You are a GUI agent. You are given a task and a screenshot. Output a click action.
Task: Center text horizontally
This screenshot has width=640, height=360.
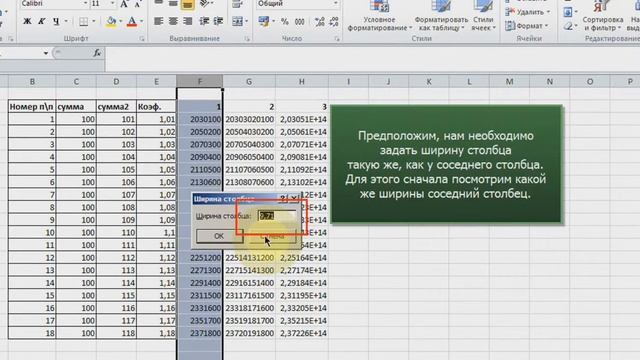[x=173, y=21]
